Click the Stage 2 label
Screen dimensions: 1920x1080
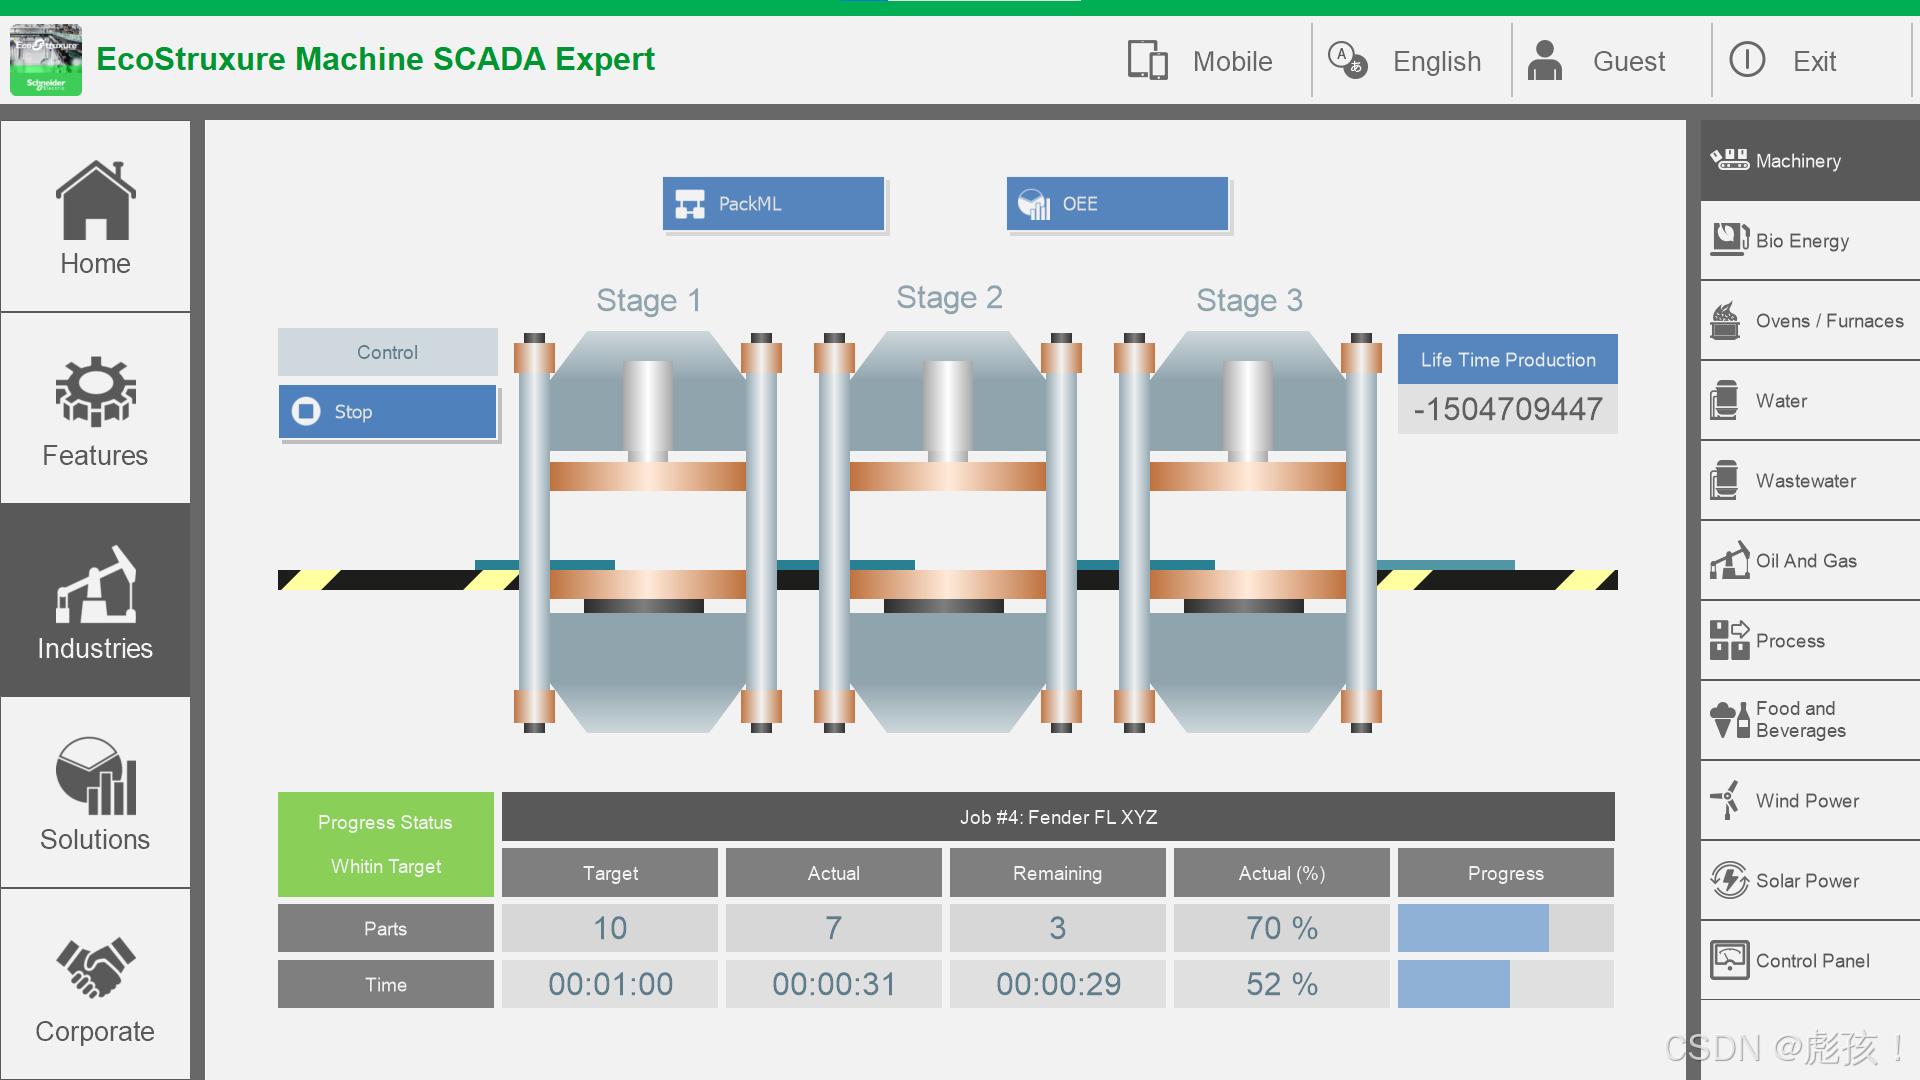[x=949, y=298]
